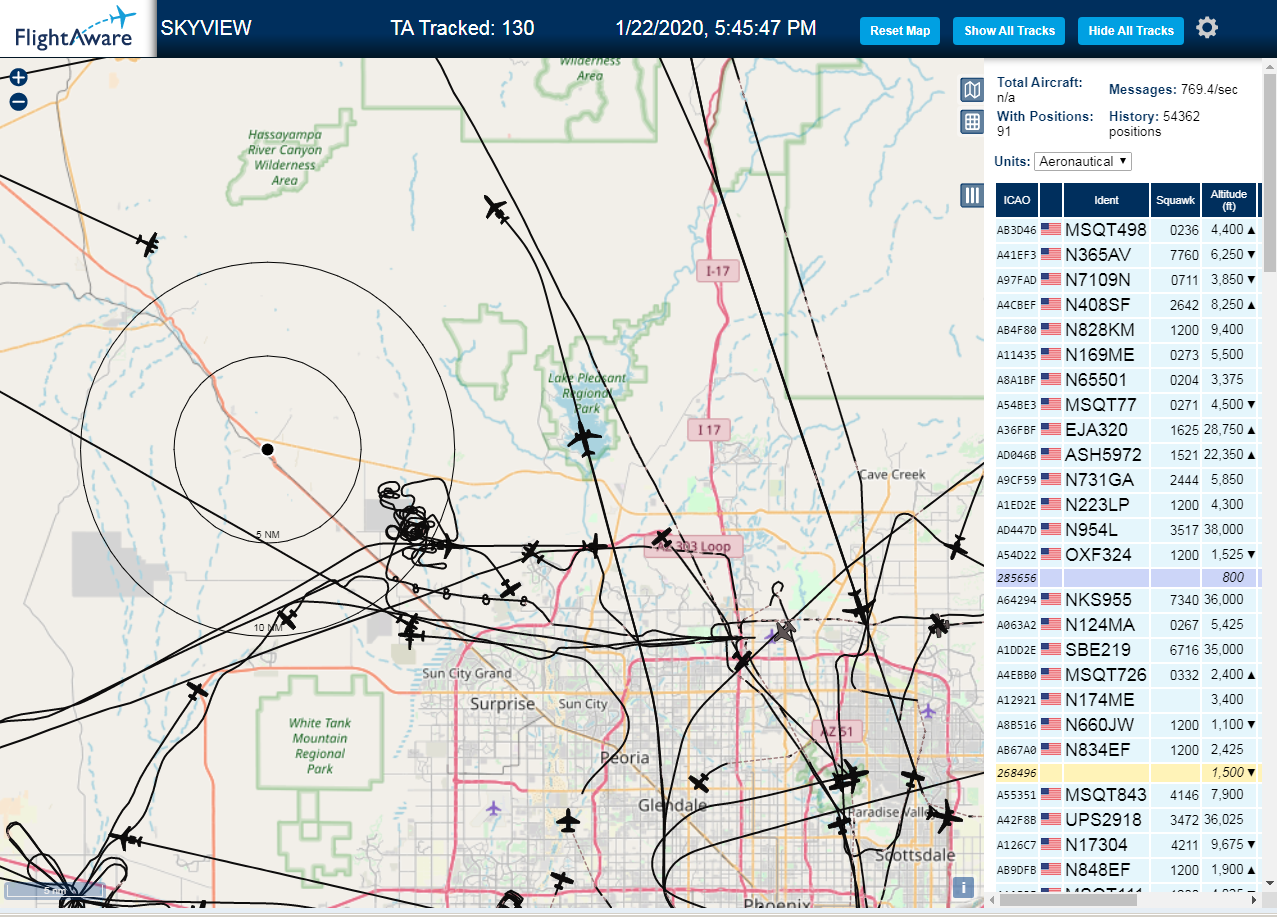Open the map layer switcher icon
Image resolution: width=1277 pixels, height=917 pixels.
coord(971,91)
